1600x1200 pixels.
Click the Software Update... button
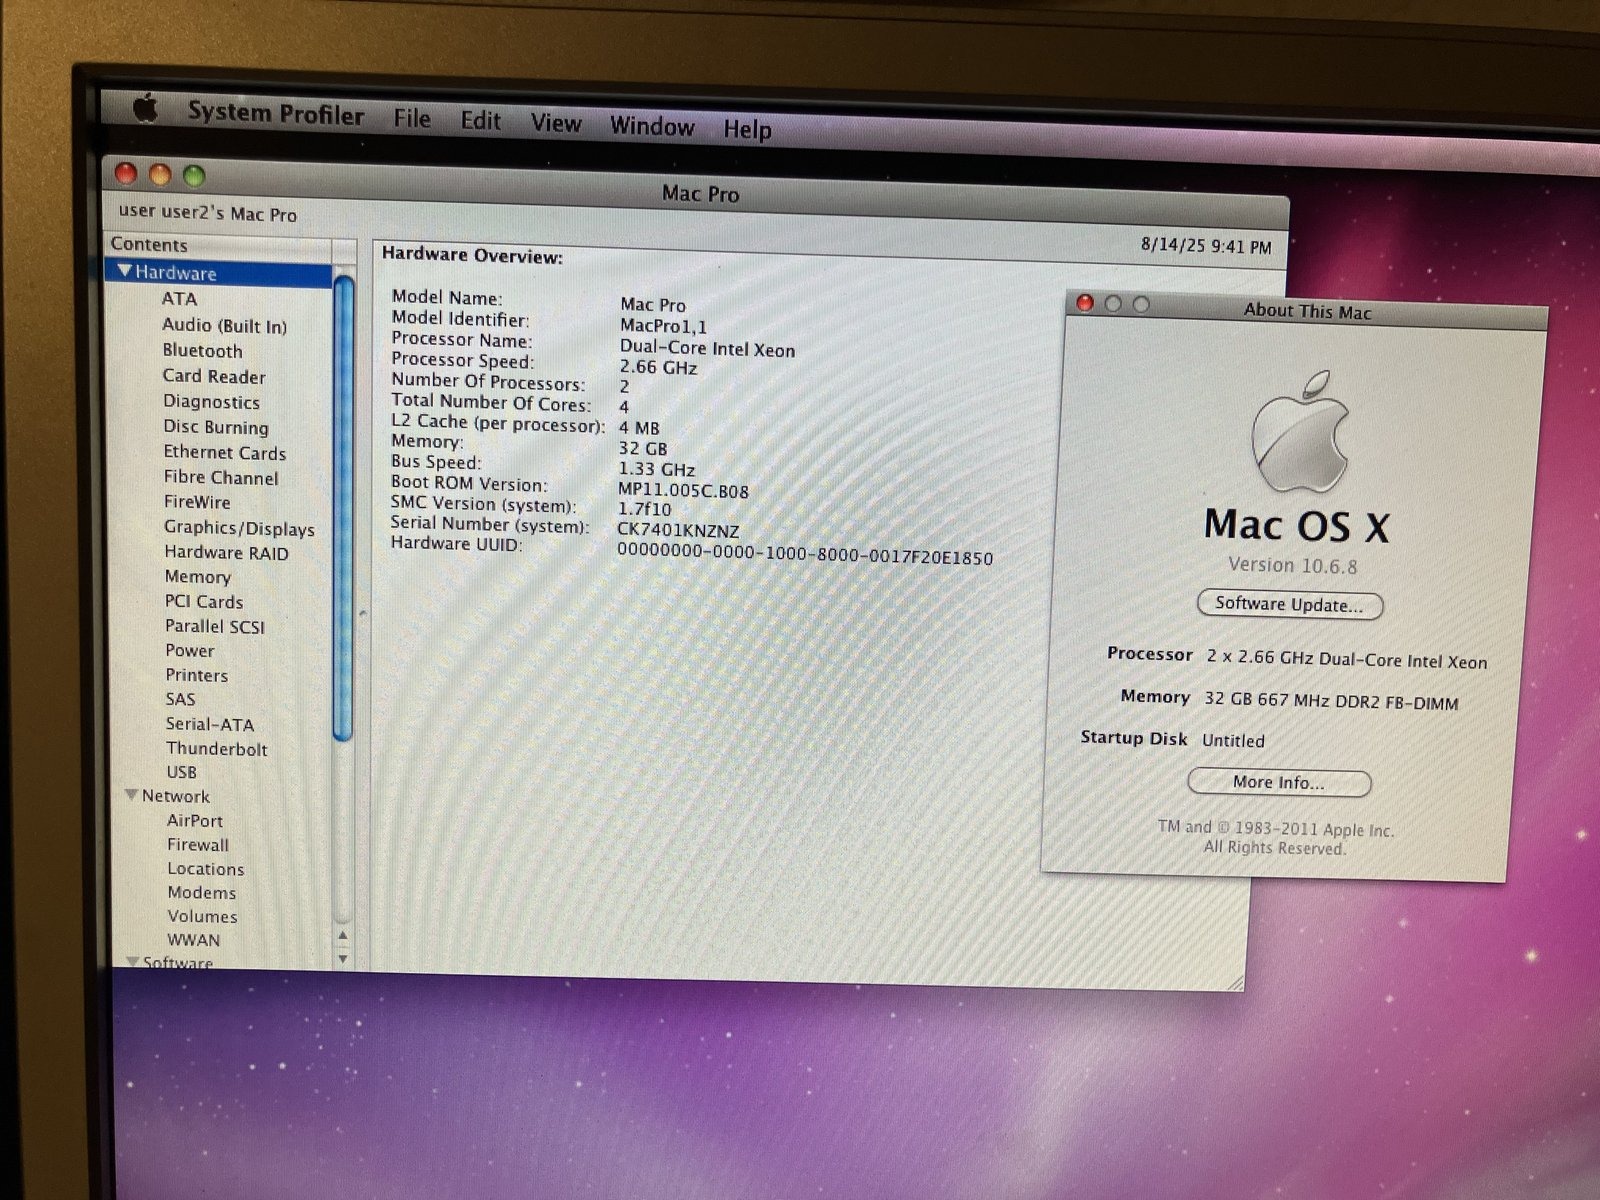1290,605
